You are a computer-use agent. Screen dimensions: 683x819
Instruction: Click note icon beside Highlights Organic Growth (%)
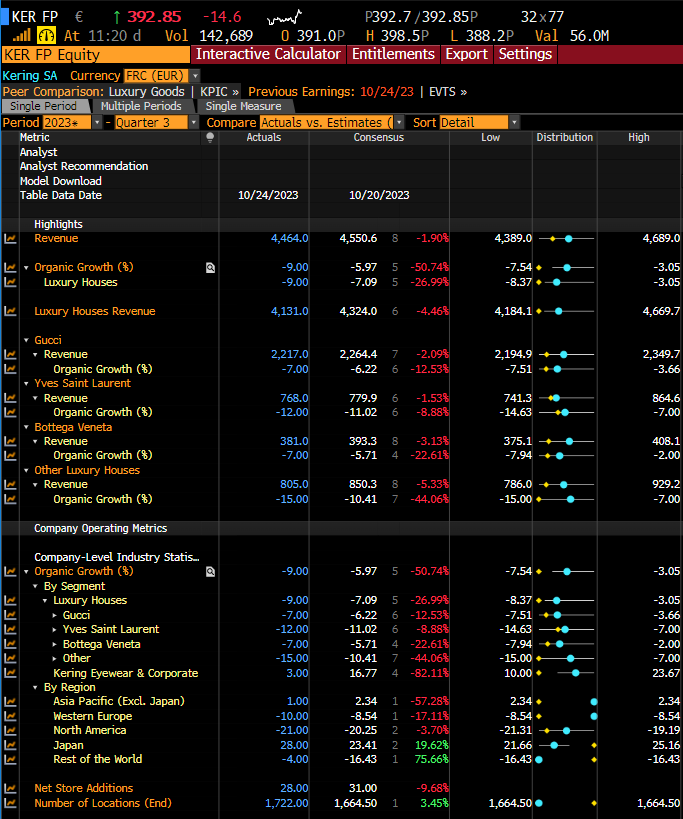(x=210, y=268)
